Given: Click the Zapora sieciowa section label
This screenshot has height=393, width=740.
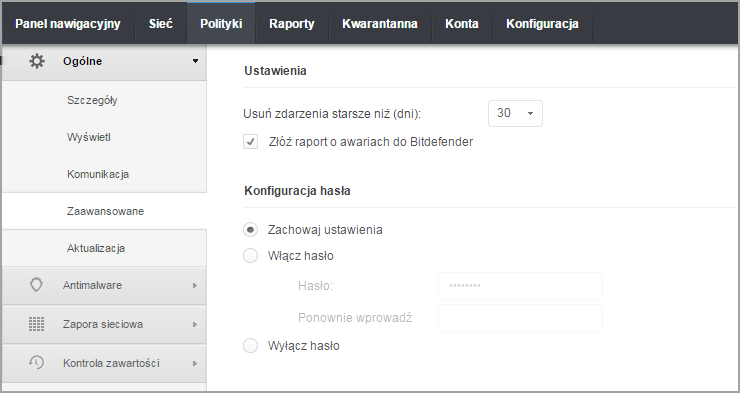Looking at the screenshot, I should point(103,325).
